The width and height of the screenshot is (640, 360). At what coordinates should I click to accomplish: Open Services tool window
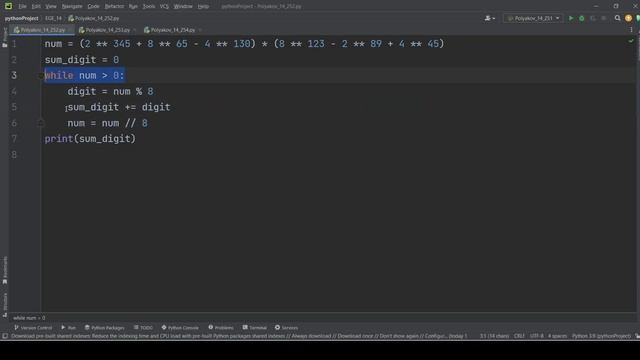click(286, 328)
